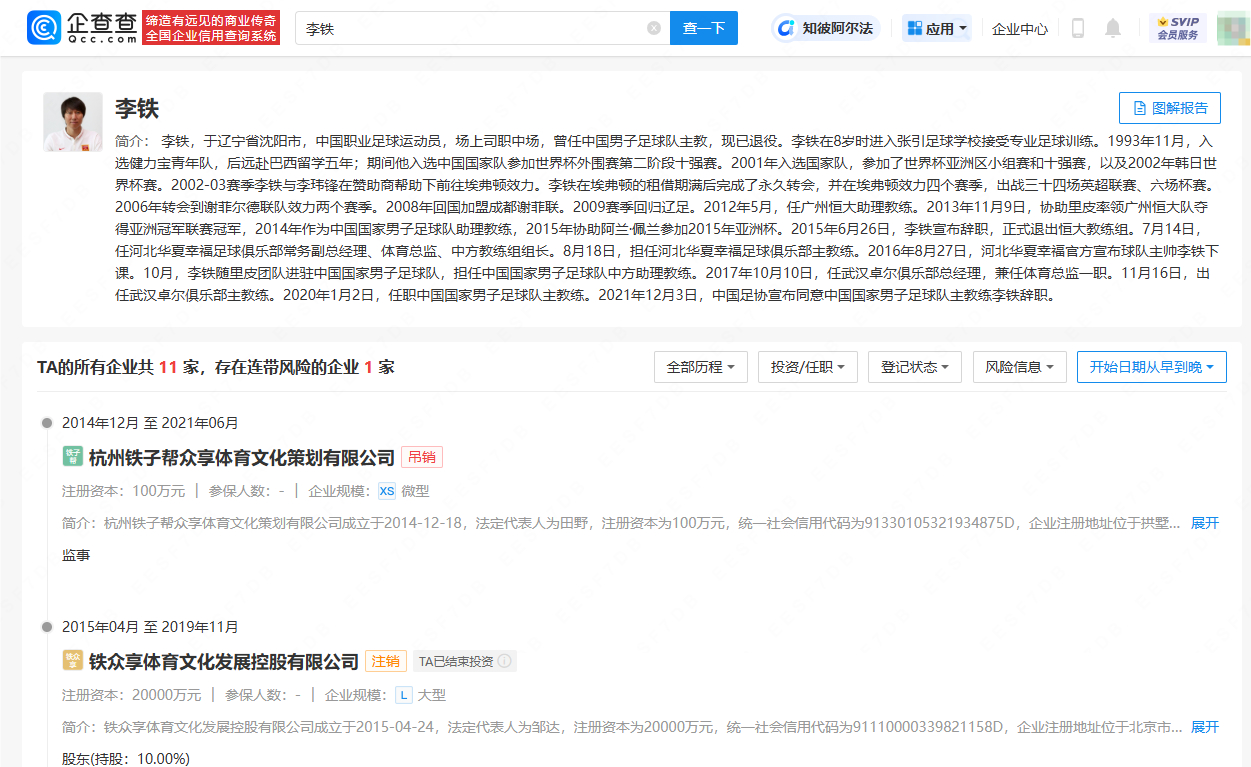Click the 铁众享体育 company logo icon

click(72, 661)
